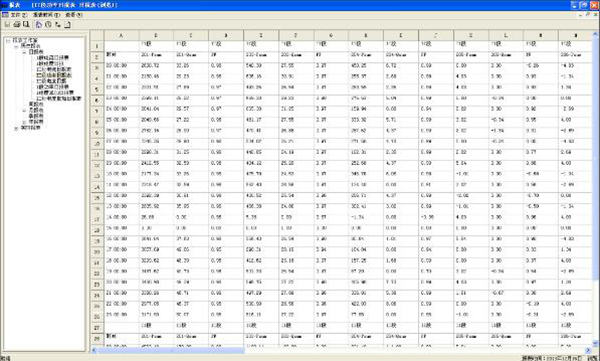Select the highlighted report under 日报表
The image size is (600, 361).
click(54, 75)
